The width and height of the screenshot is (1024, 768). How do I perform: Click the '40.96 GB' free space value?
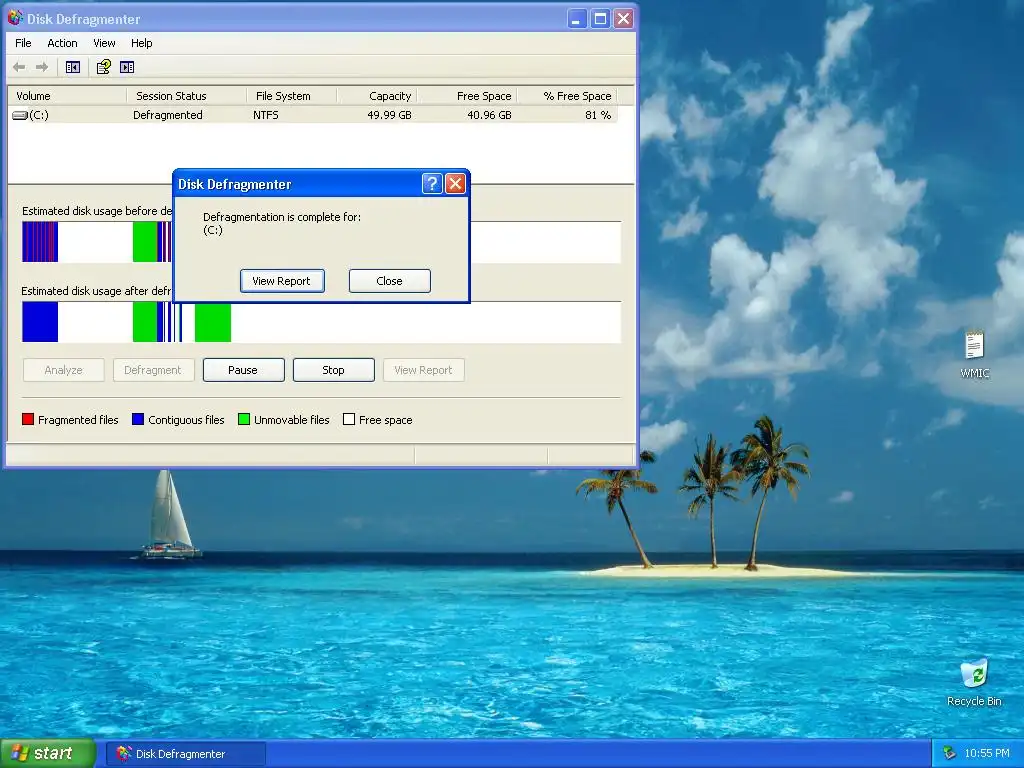(x=489, y=115)
